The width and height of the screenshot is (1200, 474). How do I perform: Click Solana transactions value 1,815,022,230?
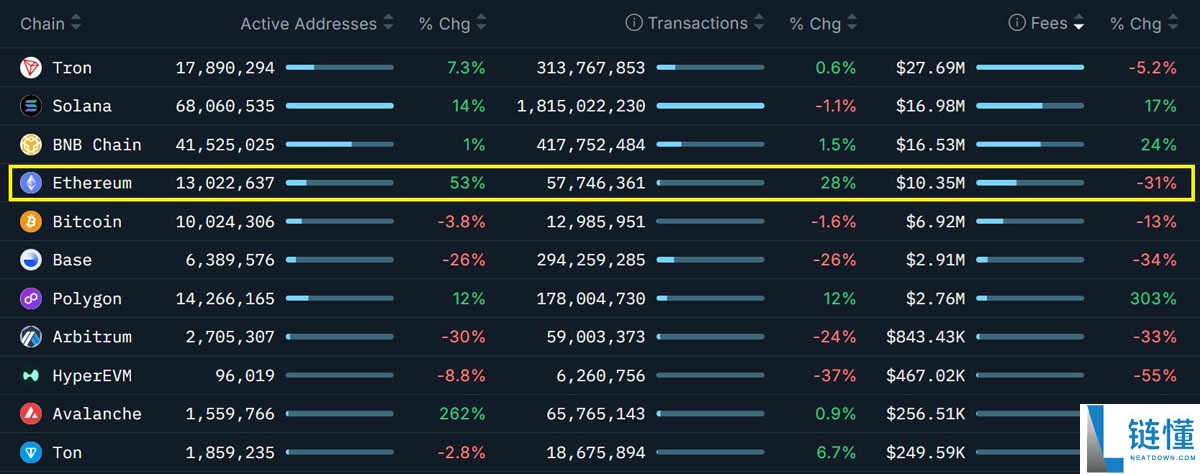coord(581,106)
